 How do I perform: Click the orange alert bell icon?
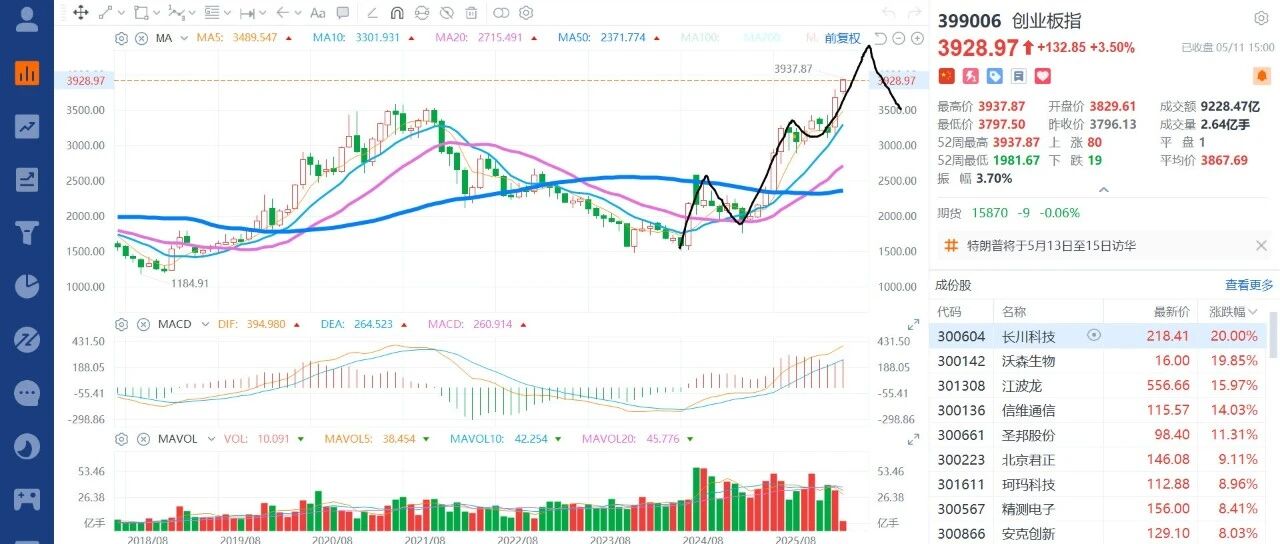point(1261,76)
